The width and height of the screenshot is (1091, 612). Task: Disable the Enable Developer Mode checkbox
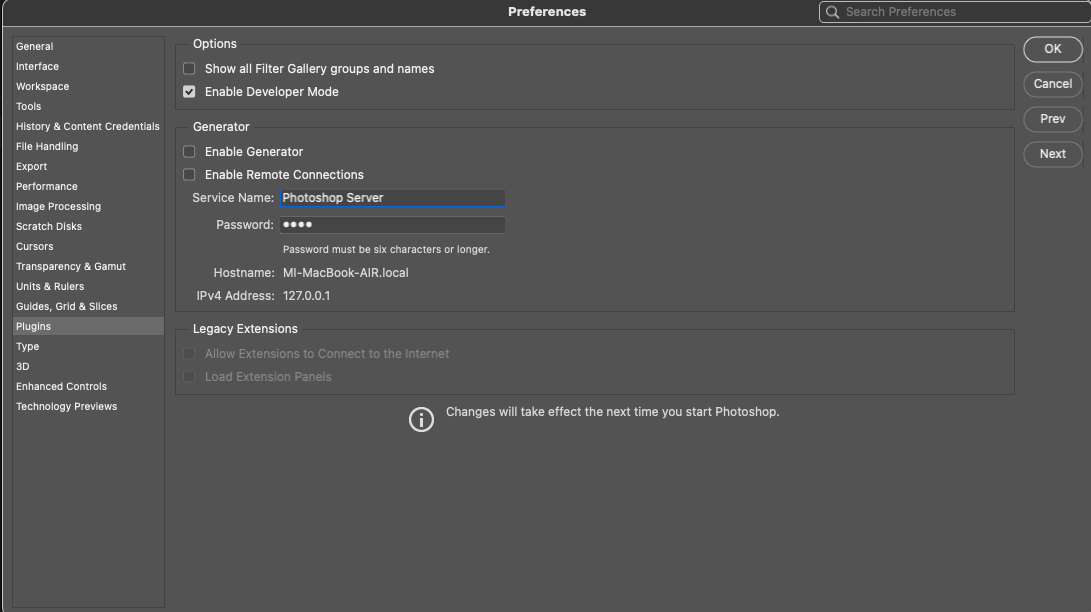189,91
